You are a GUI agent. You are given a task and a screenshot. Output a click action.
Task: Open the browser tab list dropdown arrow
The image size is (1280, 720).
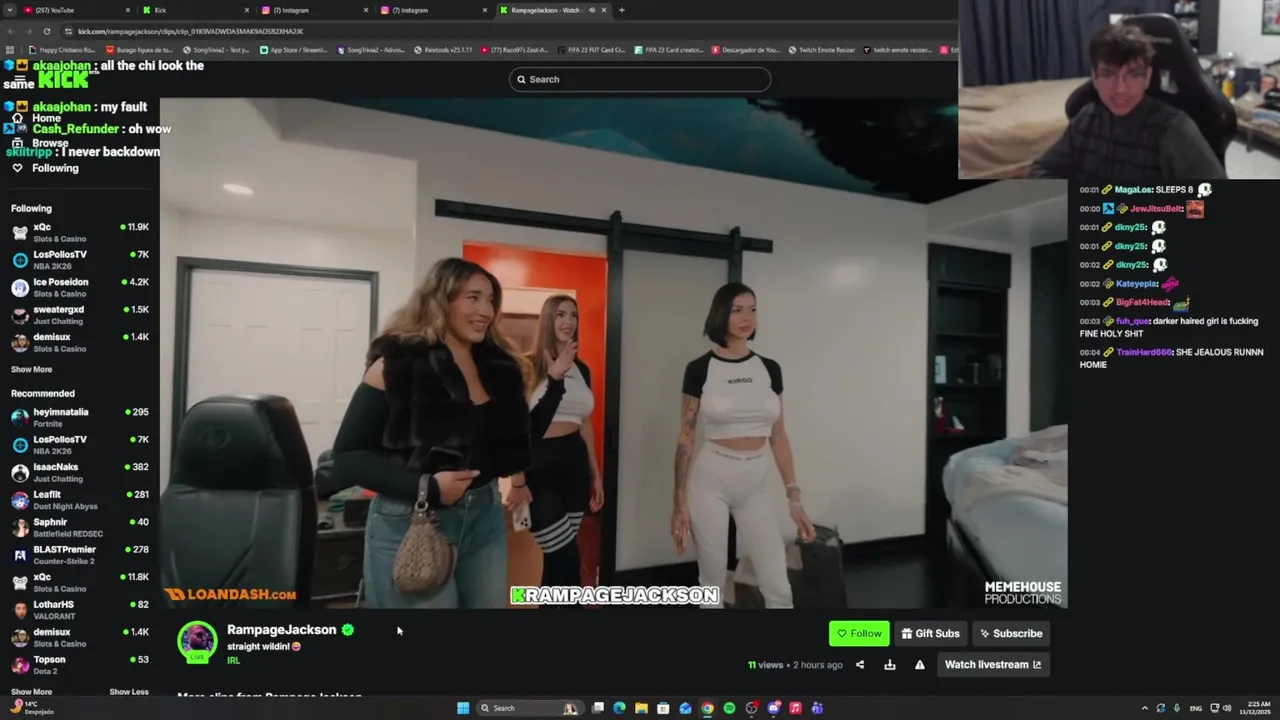10,10
